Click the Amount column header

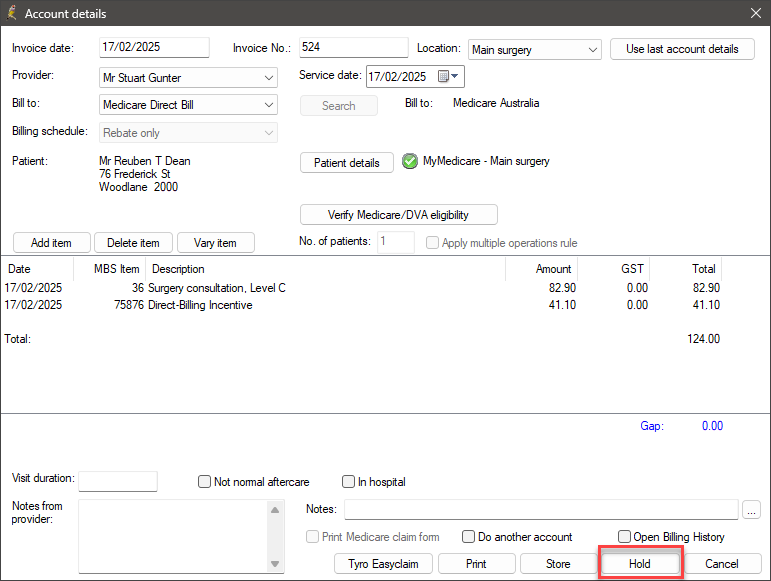click(541, 269)
